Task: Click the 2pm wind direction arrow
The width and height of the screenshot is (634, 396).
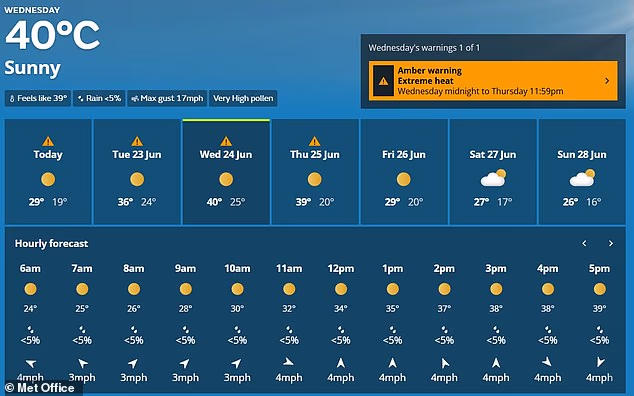Action: [444, 363]
